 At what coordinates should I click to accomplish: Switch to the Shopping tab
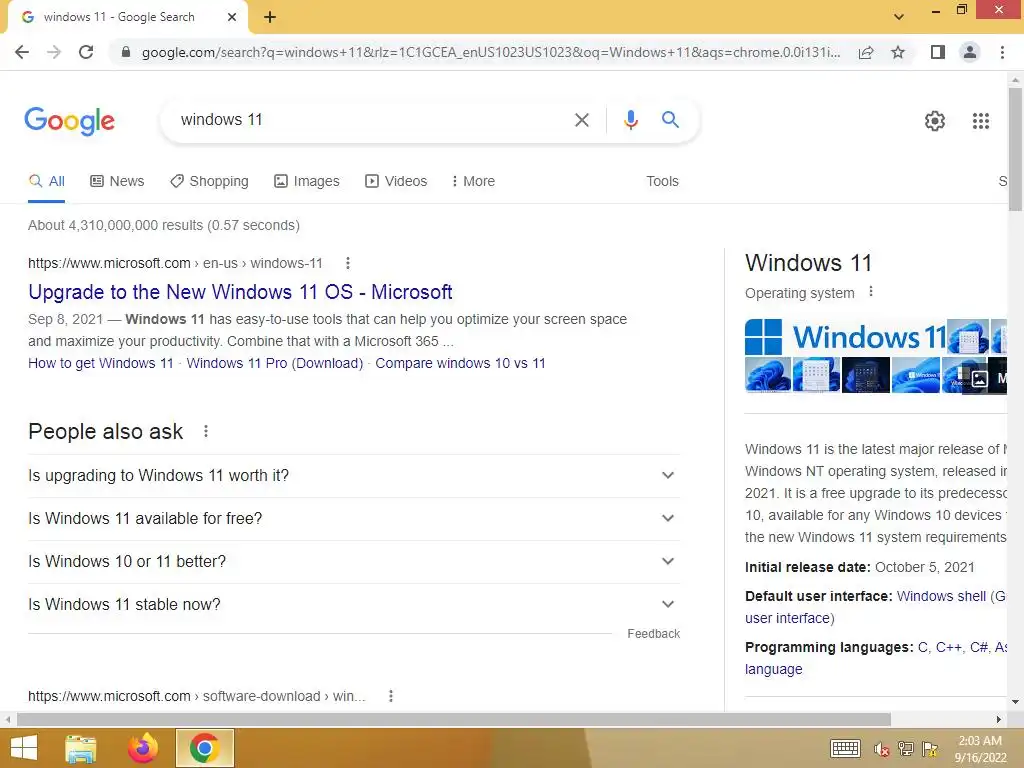[209, 182]
